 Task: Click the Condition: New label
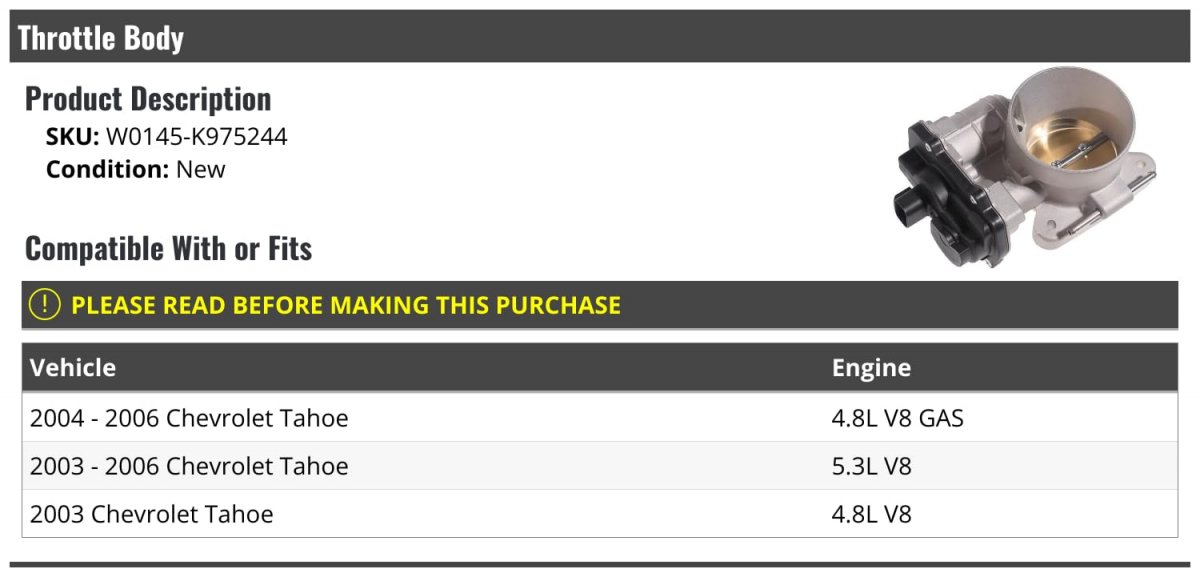136,170
